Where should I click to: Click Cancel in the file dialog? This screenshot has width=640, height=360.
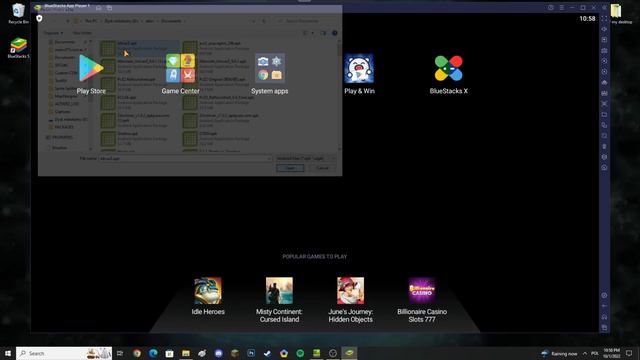click(x=322, y=168)
